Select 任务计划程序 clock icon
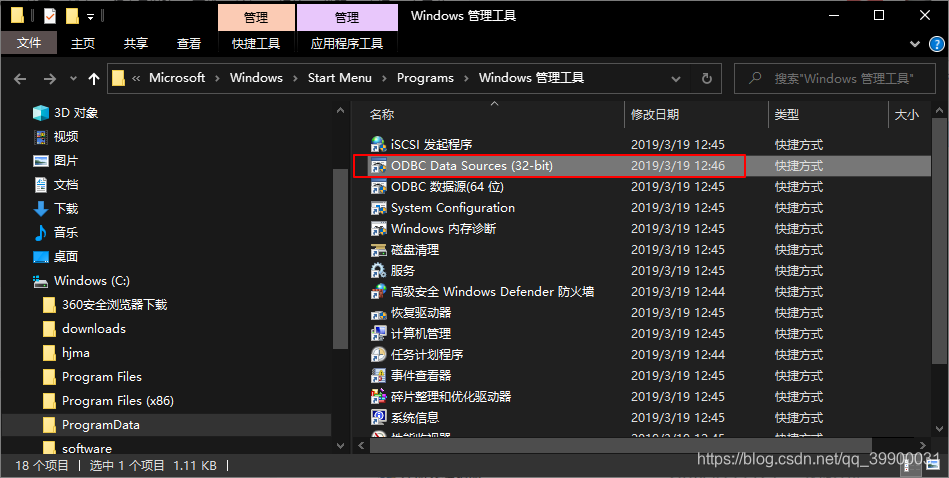The image size is (949, 478). 378,355
